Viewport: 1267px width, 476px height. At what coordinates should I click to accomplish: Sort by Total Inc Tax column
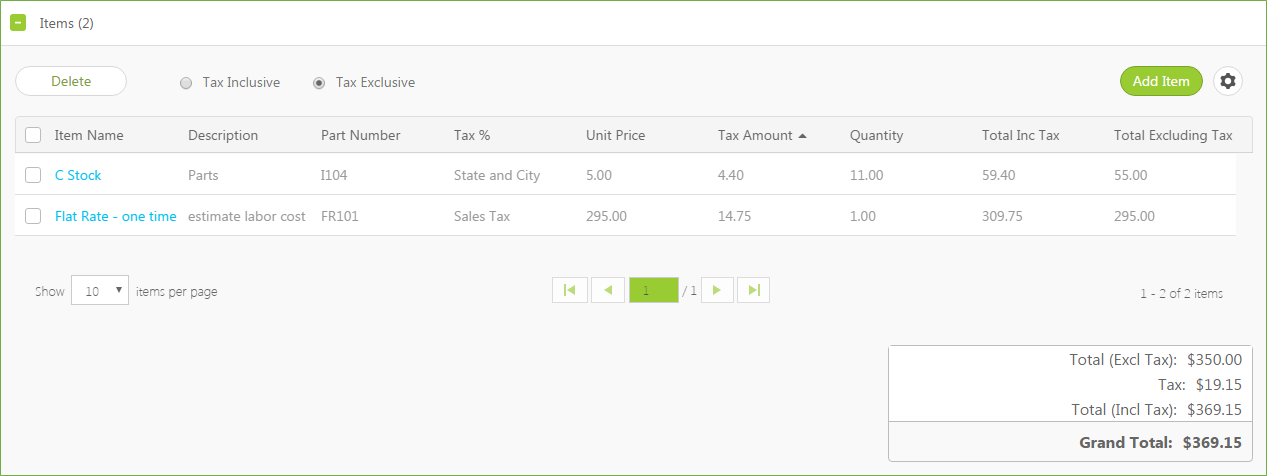(x=1020, y=135)
